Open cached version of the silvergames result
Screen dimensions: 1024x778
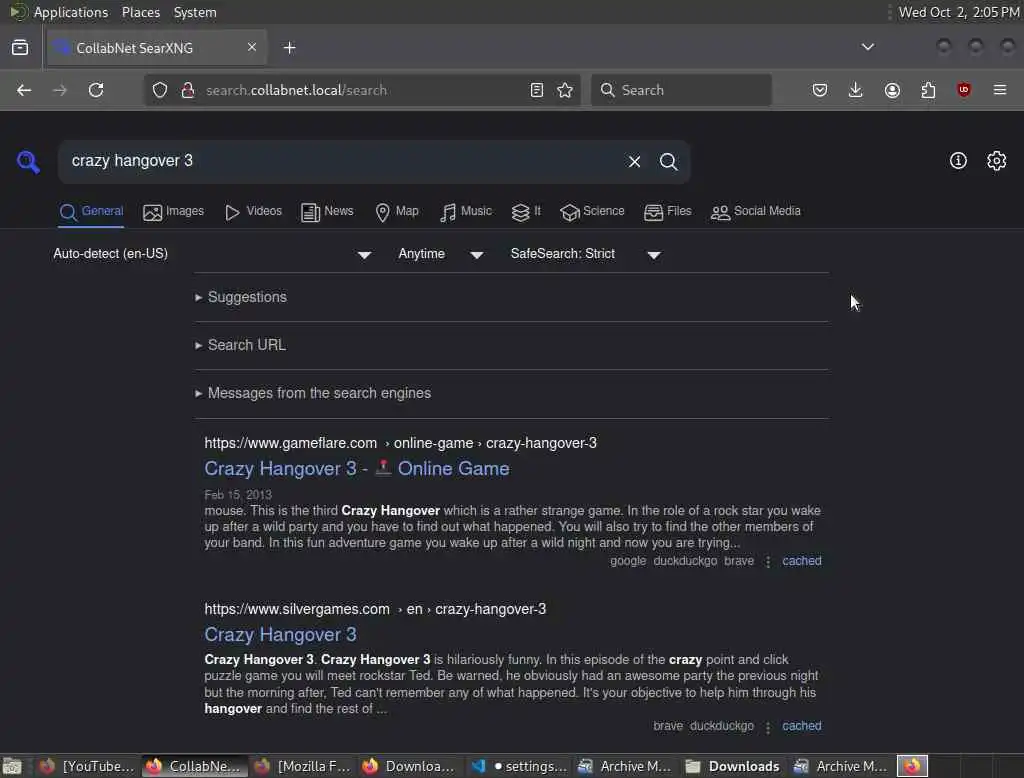(x=802, y=726)
